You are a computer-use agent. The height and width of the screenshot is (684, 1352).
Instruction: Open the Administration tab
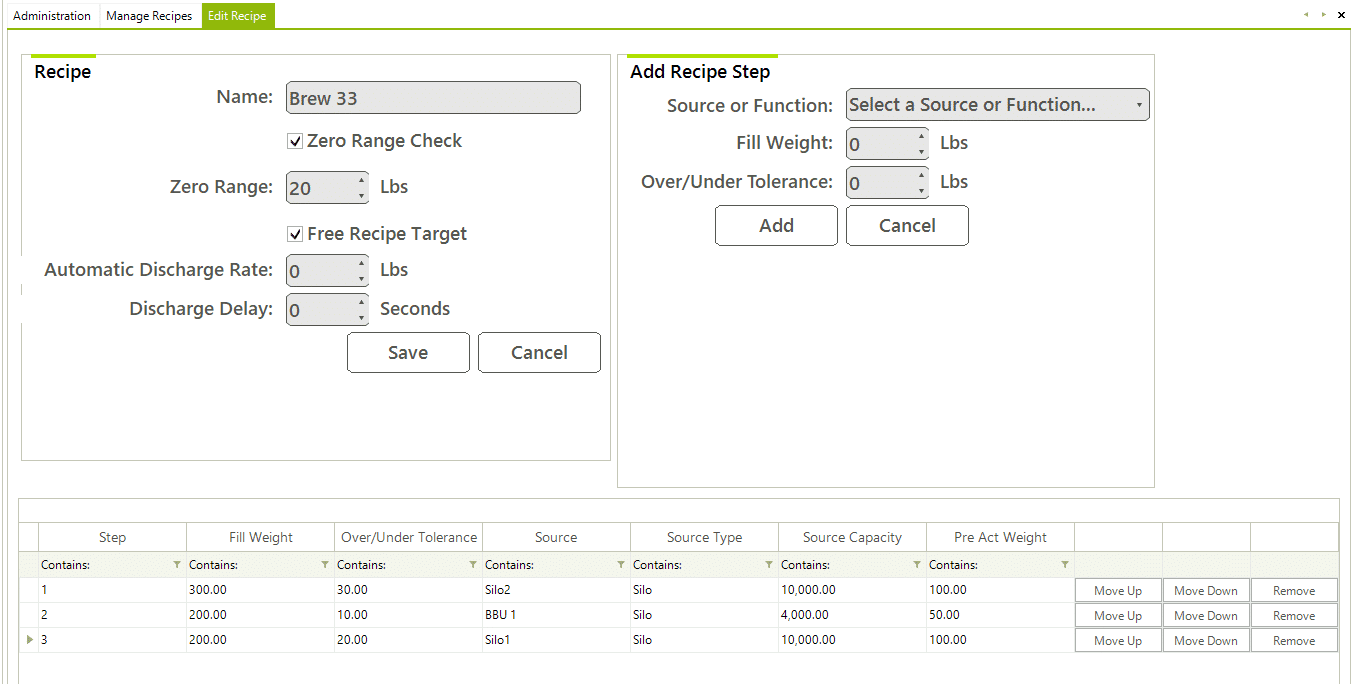point(52,16)
